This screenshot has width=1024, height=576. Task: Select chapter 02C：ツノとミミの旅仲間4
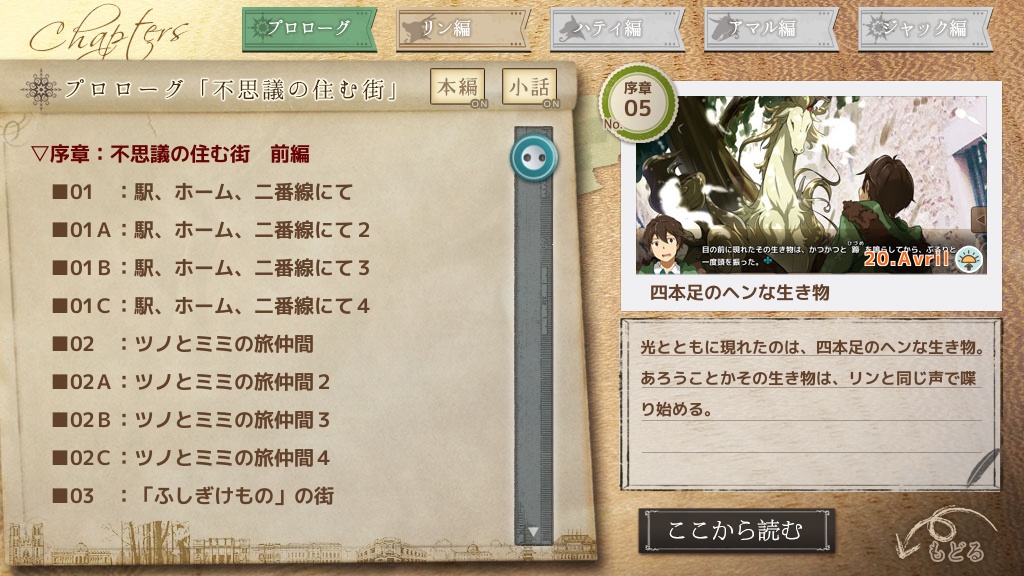(x=191, y=457)
